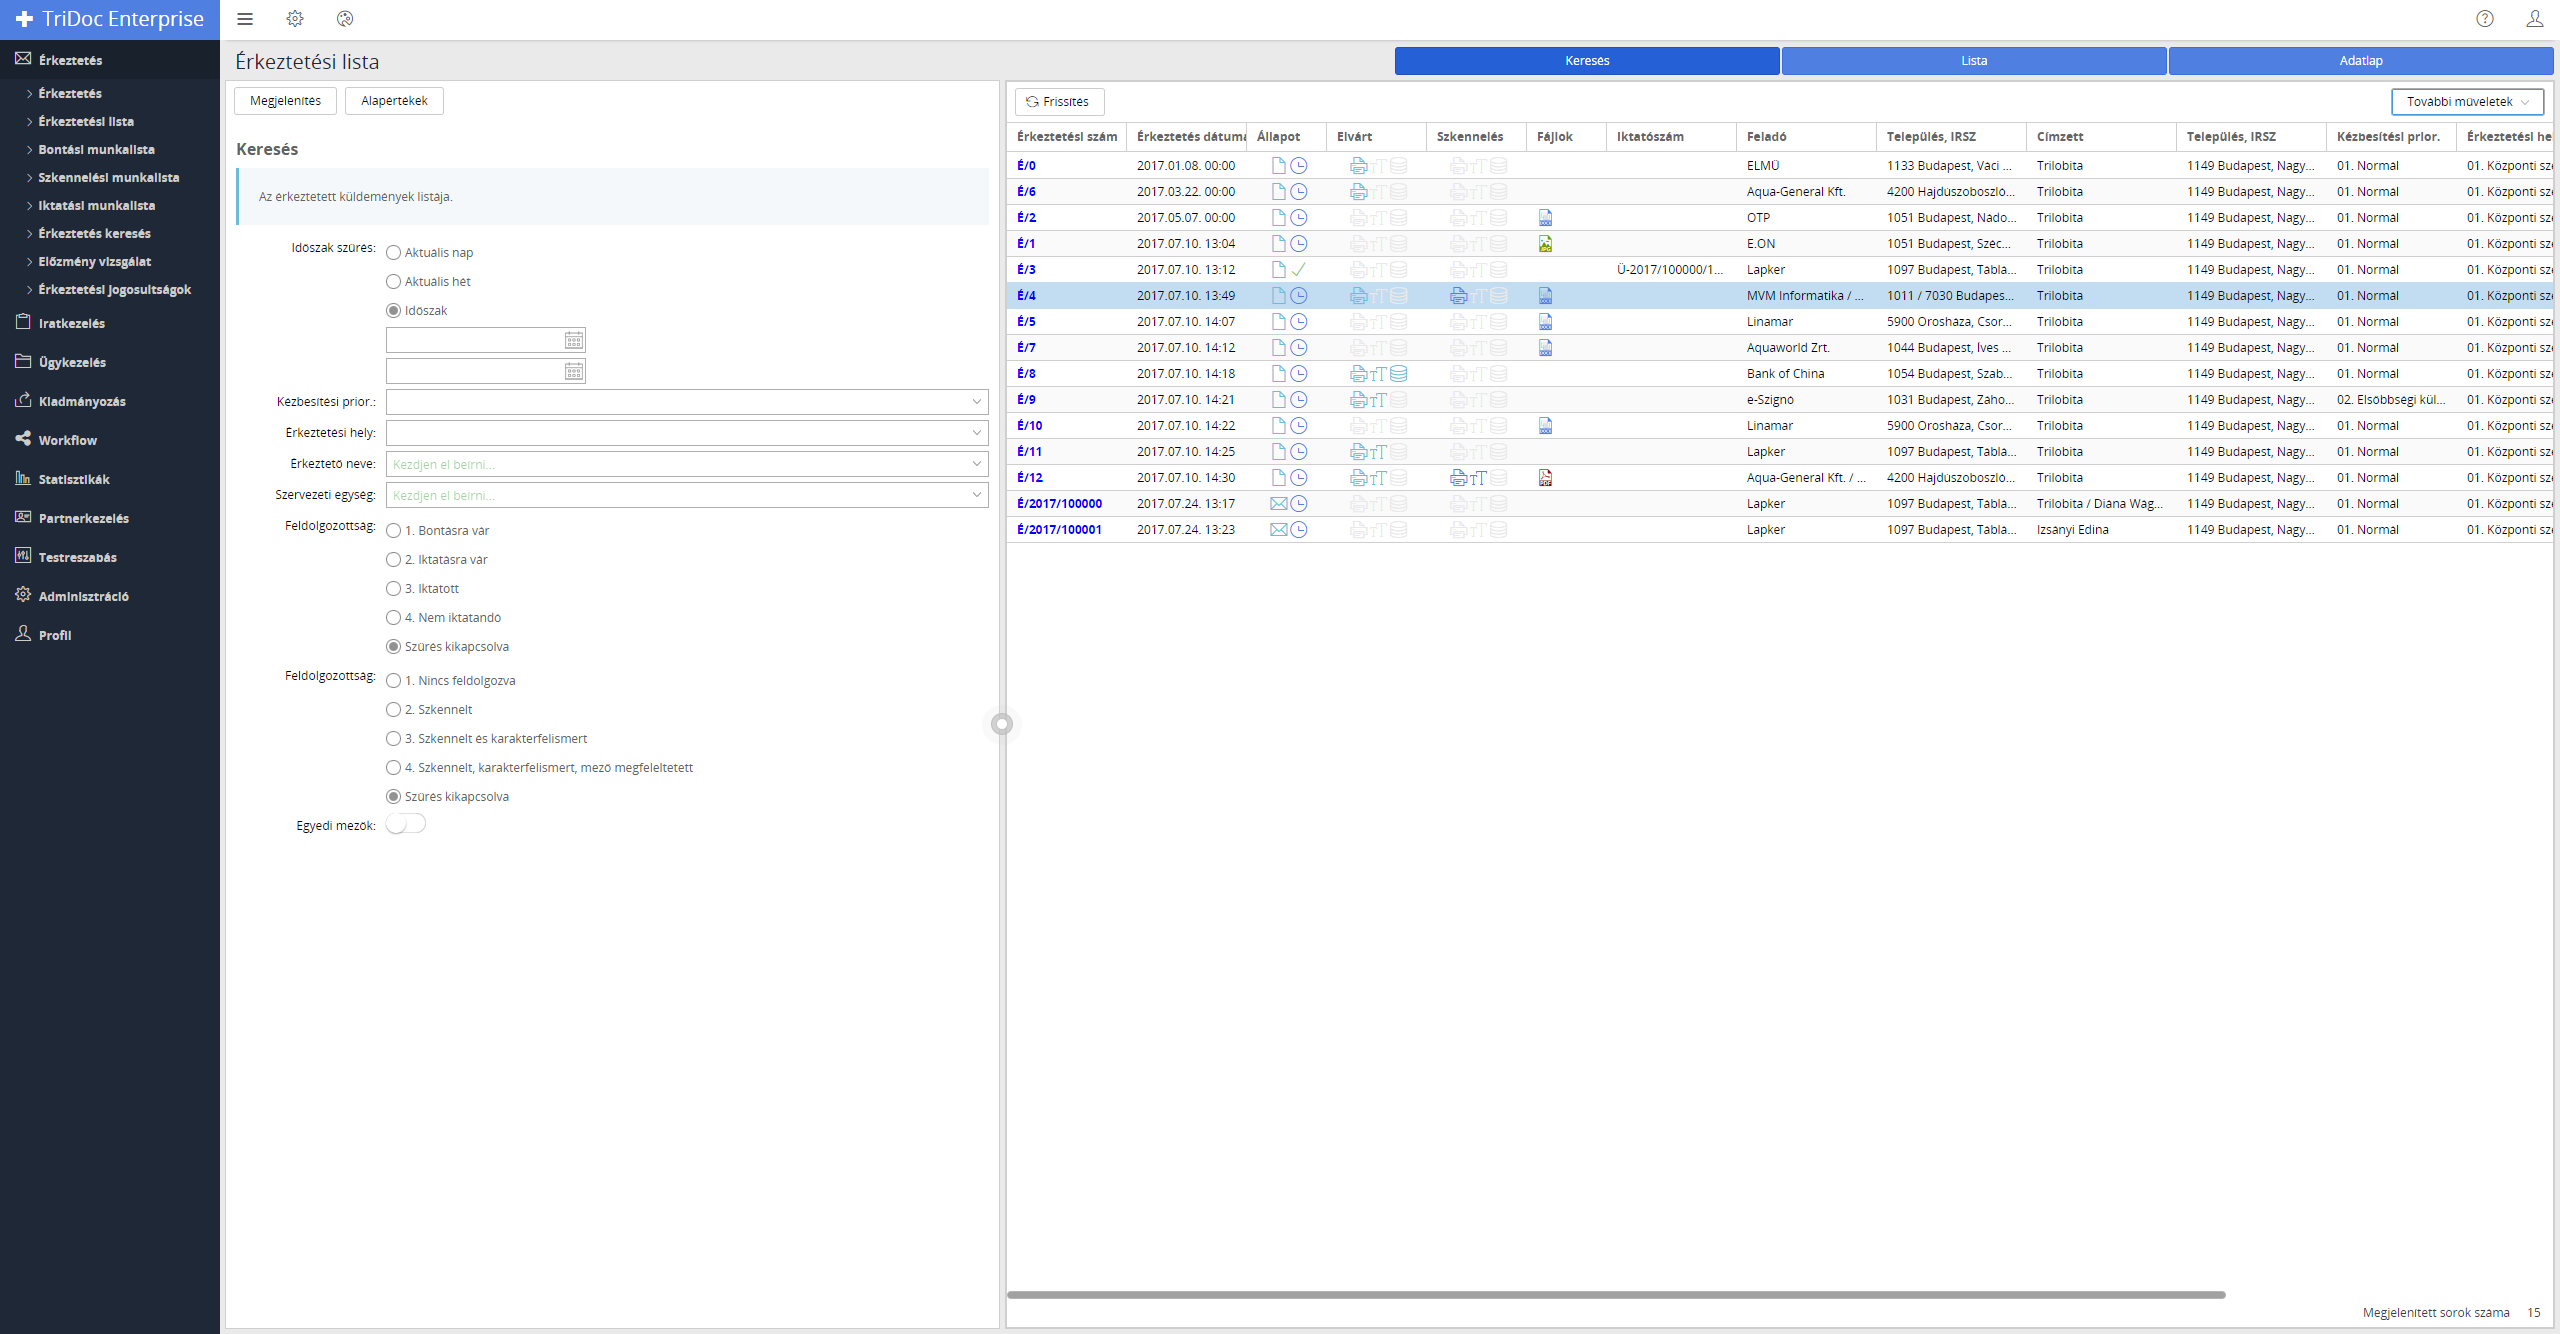Open the É/2017/100000 record link

1059,504
